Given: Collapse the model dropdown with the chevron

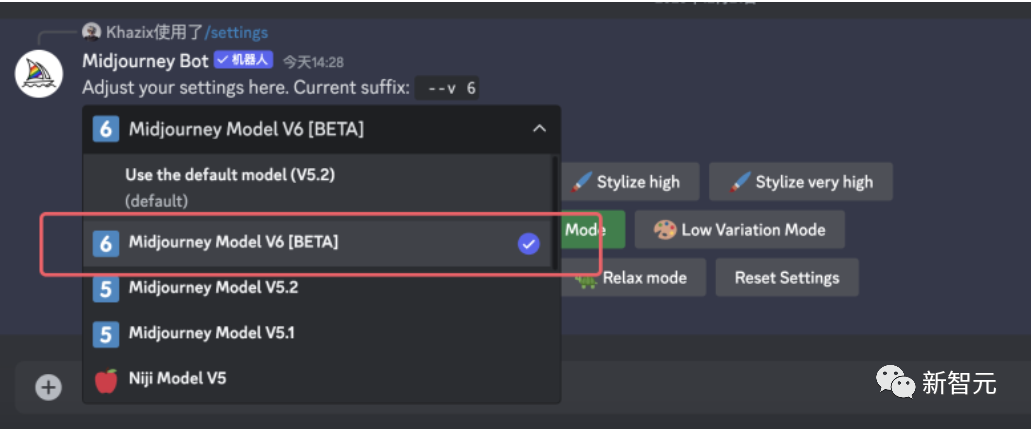Looking at the screenshot, I should click(x=539, y=129).
